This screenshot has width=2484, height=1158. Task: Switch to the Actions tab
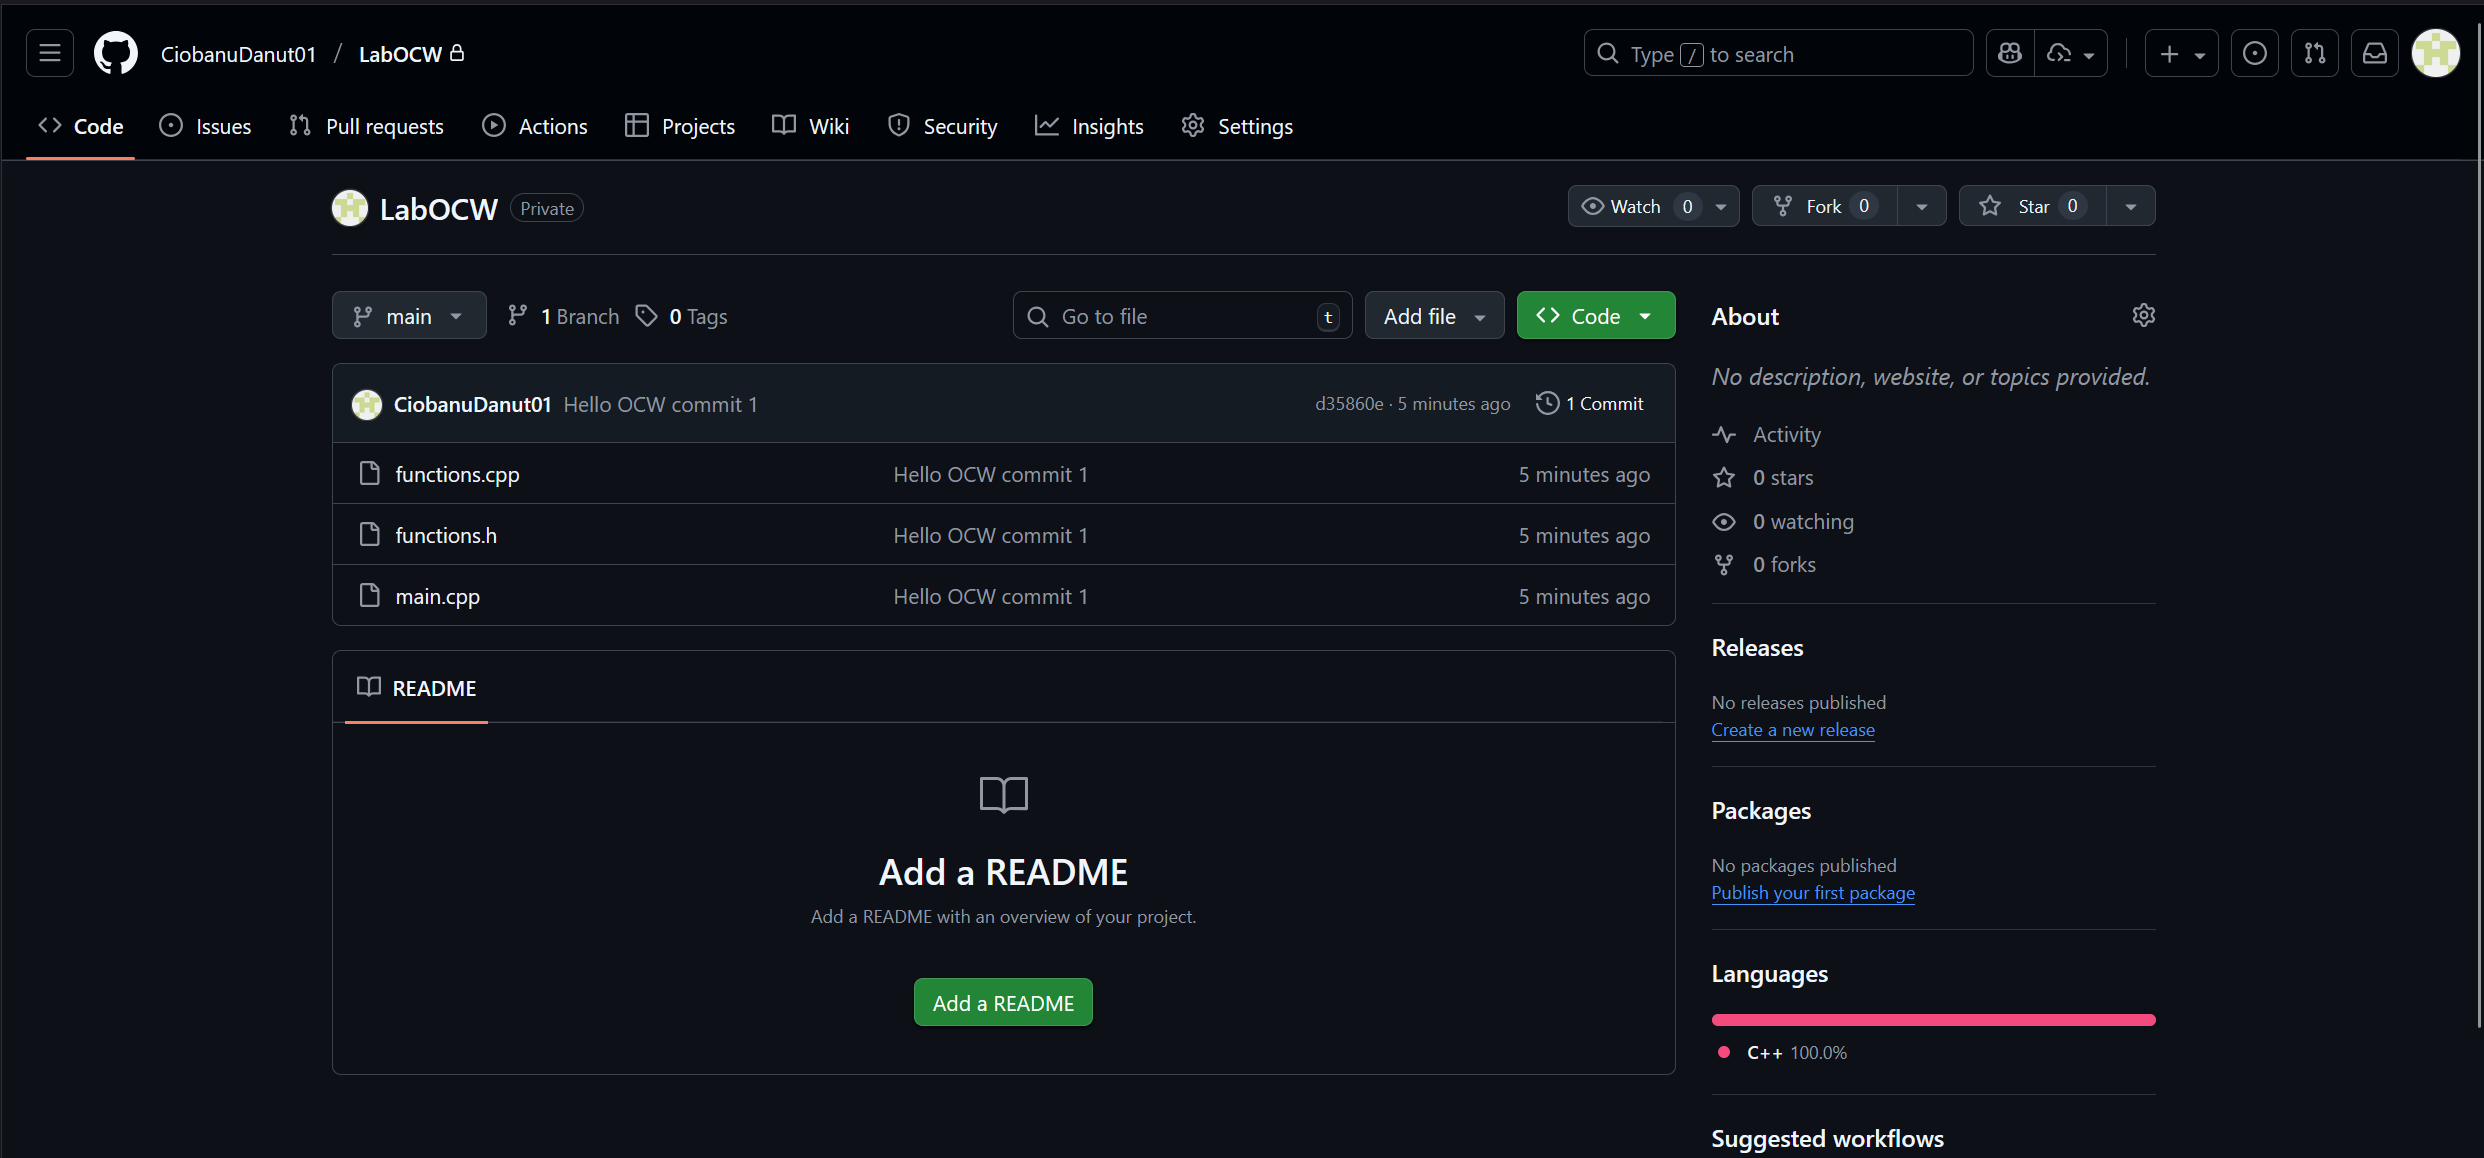click(x=535, y=126)
